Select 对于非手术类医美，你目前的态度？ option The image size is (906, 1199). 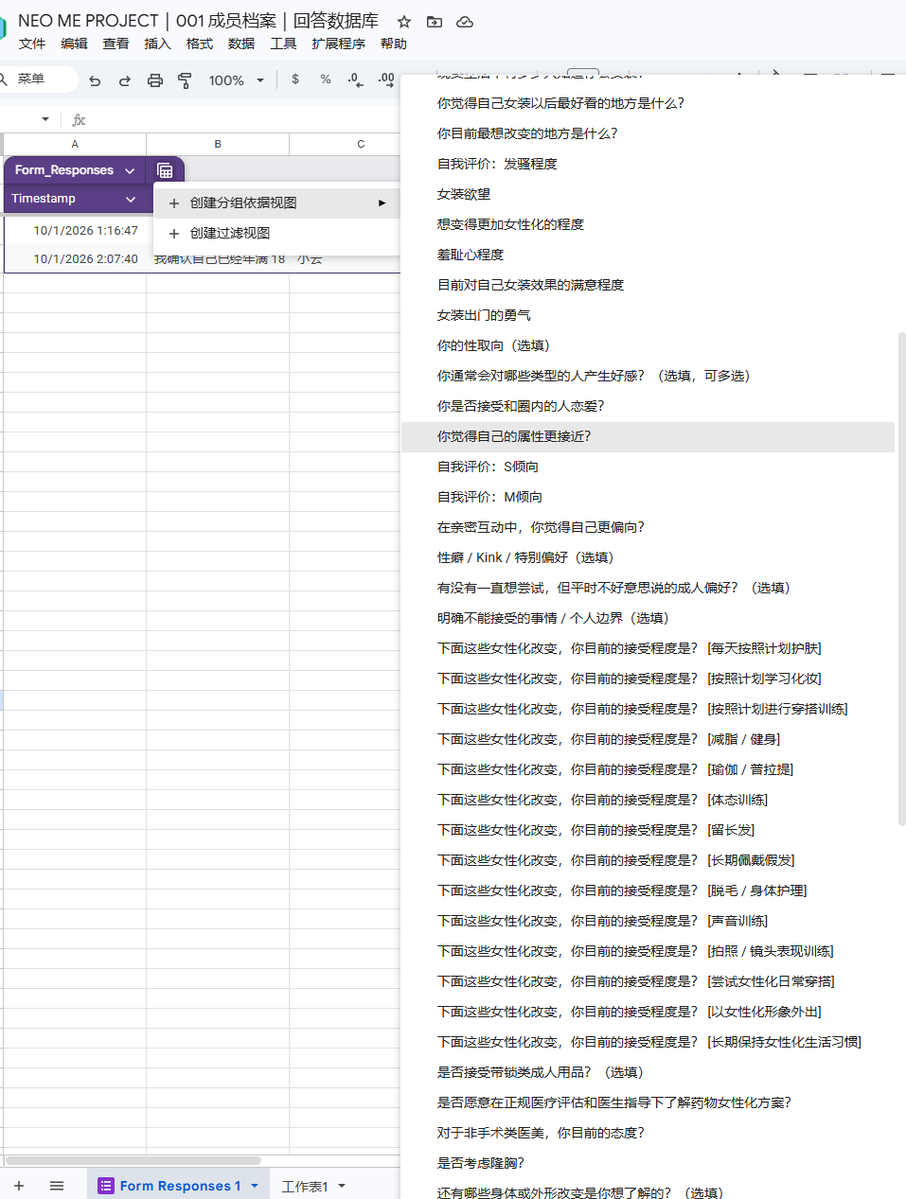648,1133
